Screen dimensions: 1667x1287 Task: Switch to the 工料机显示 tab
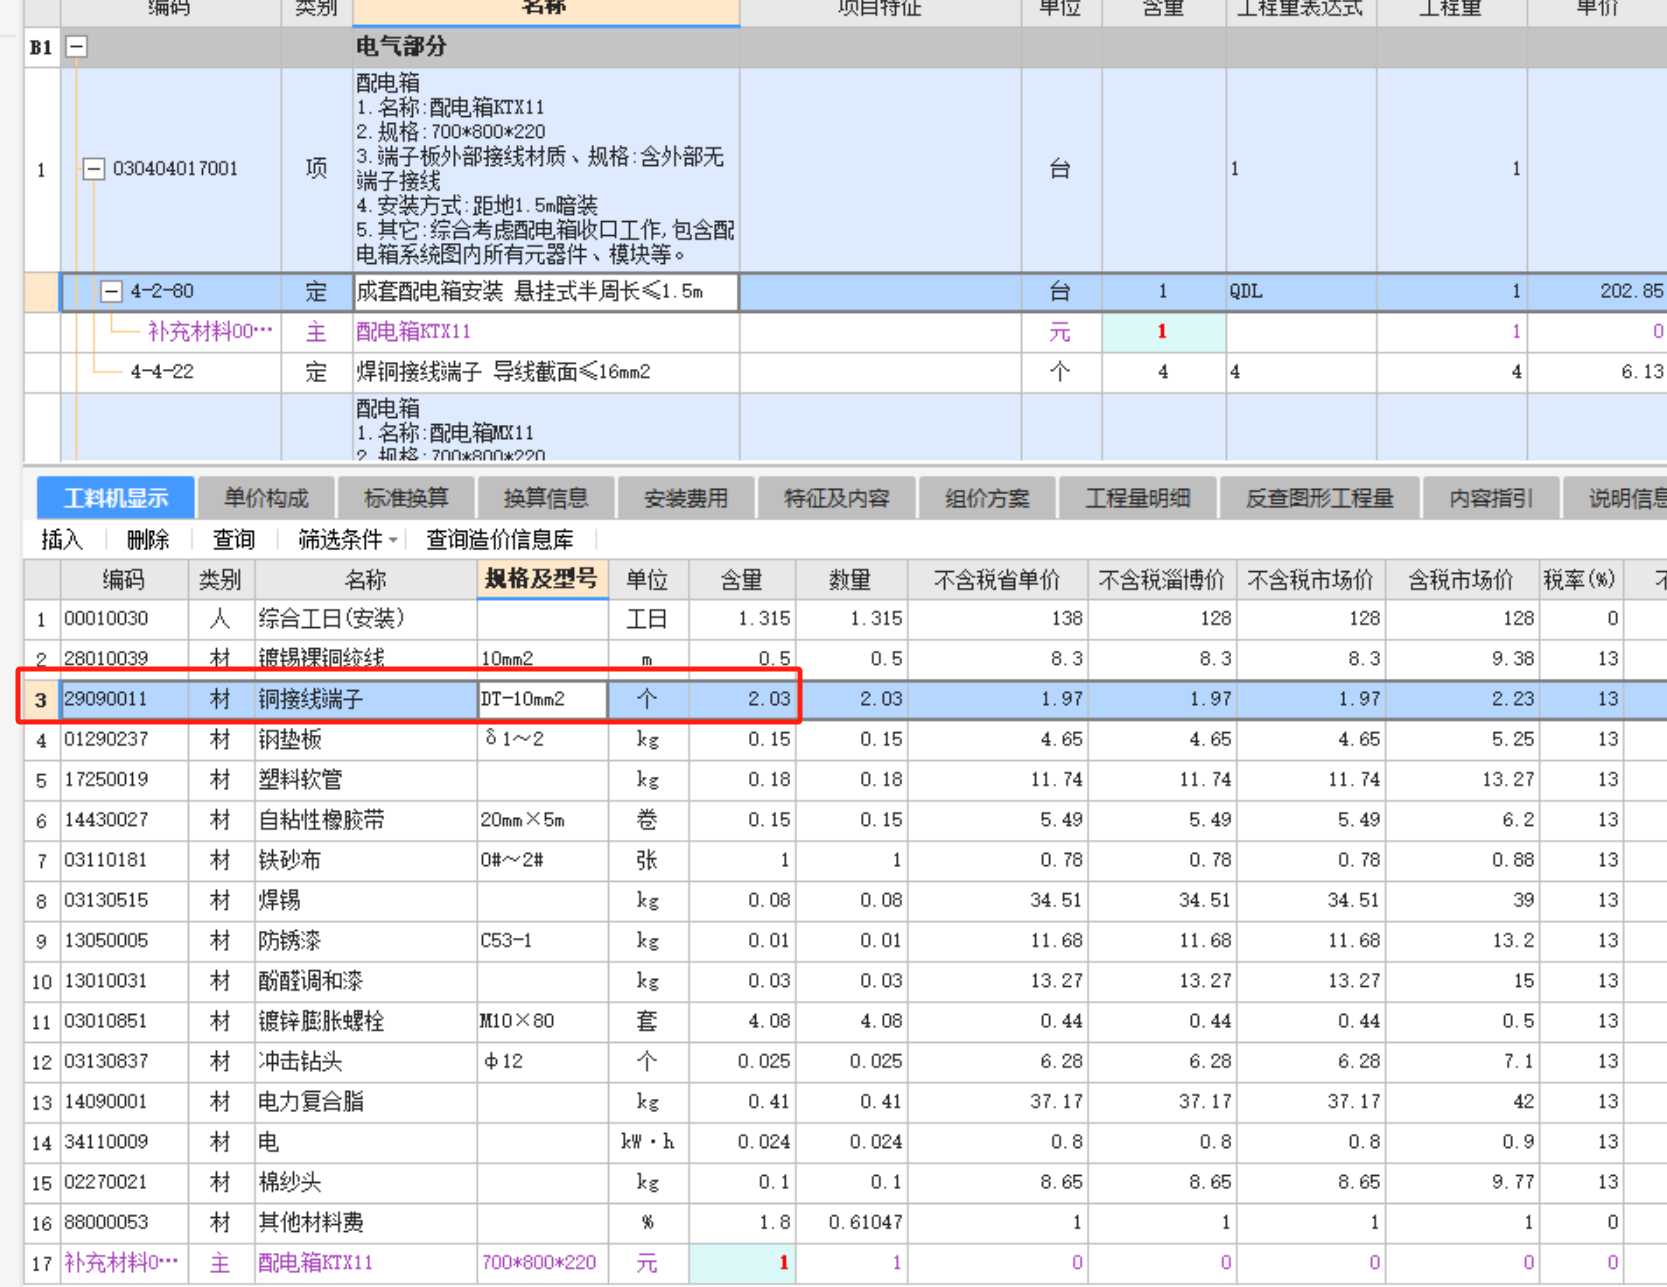(116, 498)
